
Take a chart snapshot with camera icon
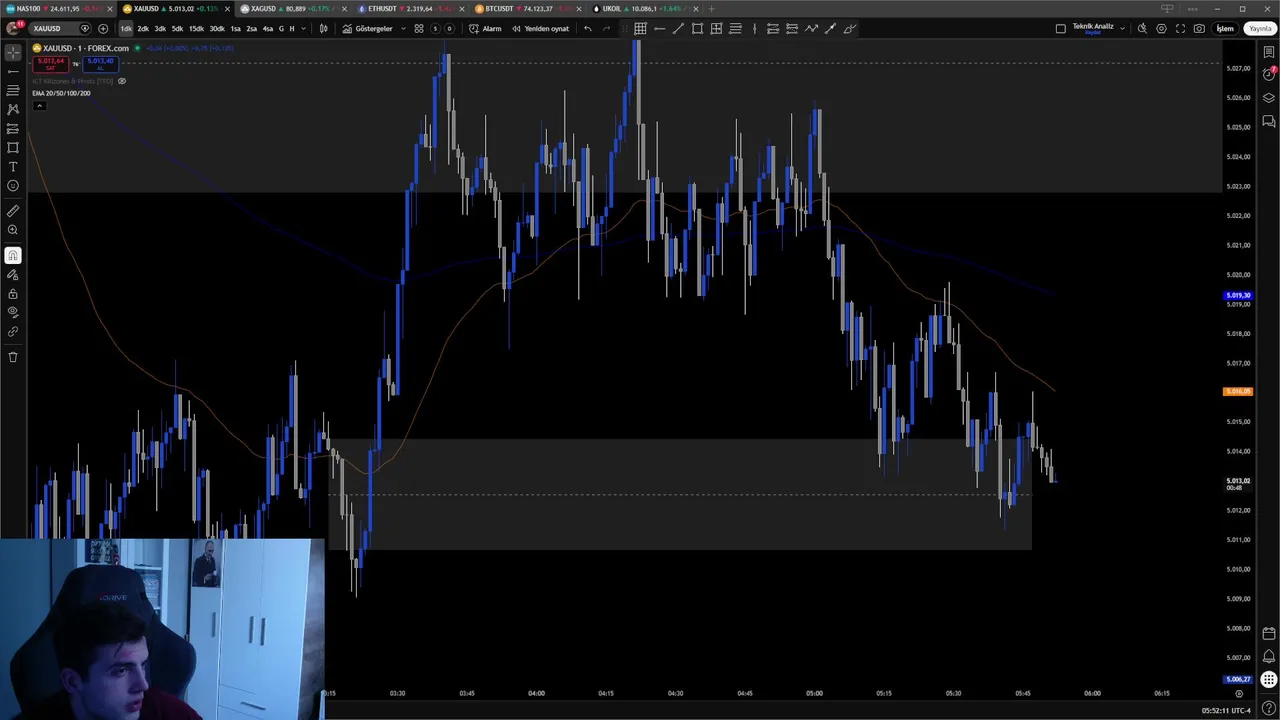pos(1199,29)
